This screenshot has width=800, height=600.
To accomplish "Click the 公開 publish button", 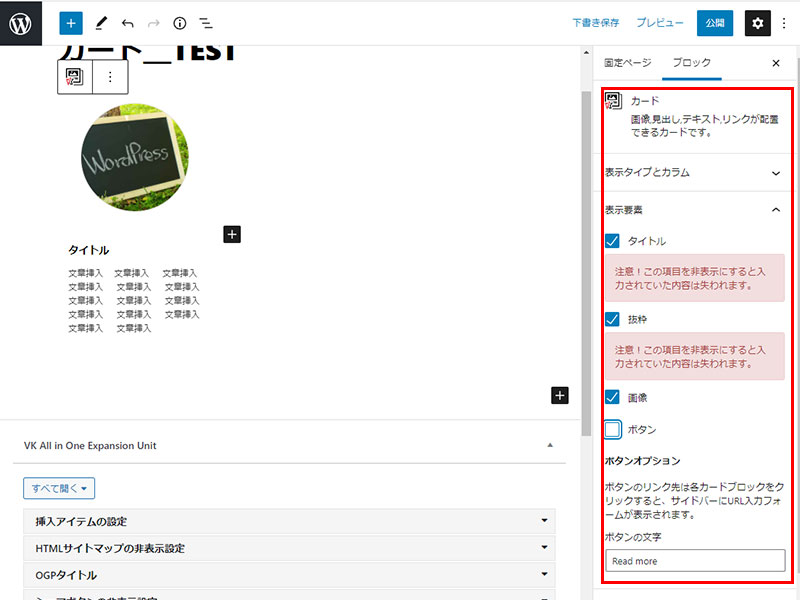I will point(714,22).
